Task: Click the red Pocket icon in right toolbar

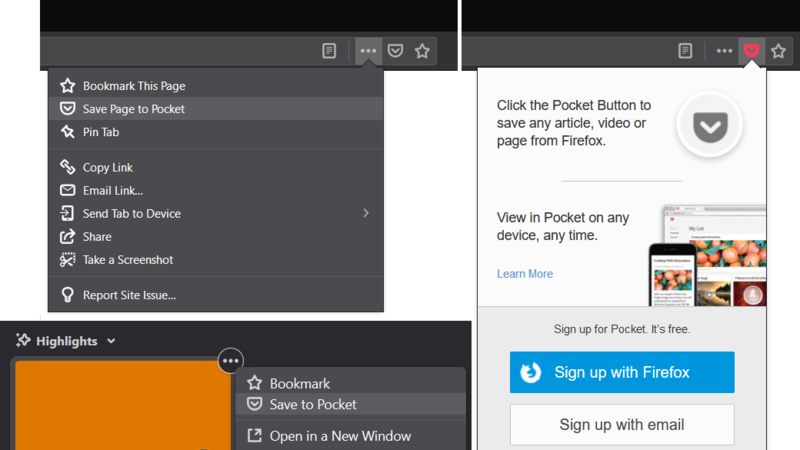Action: pyautogui.click(x=752, y=51)
